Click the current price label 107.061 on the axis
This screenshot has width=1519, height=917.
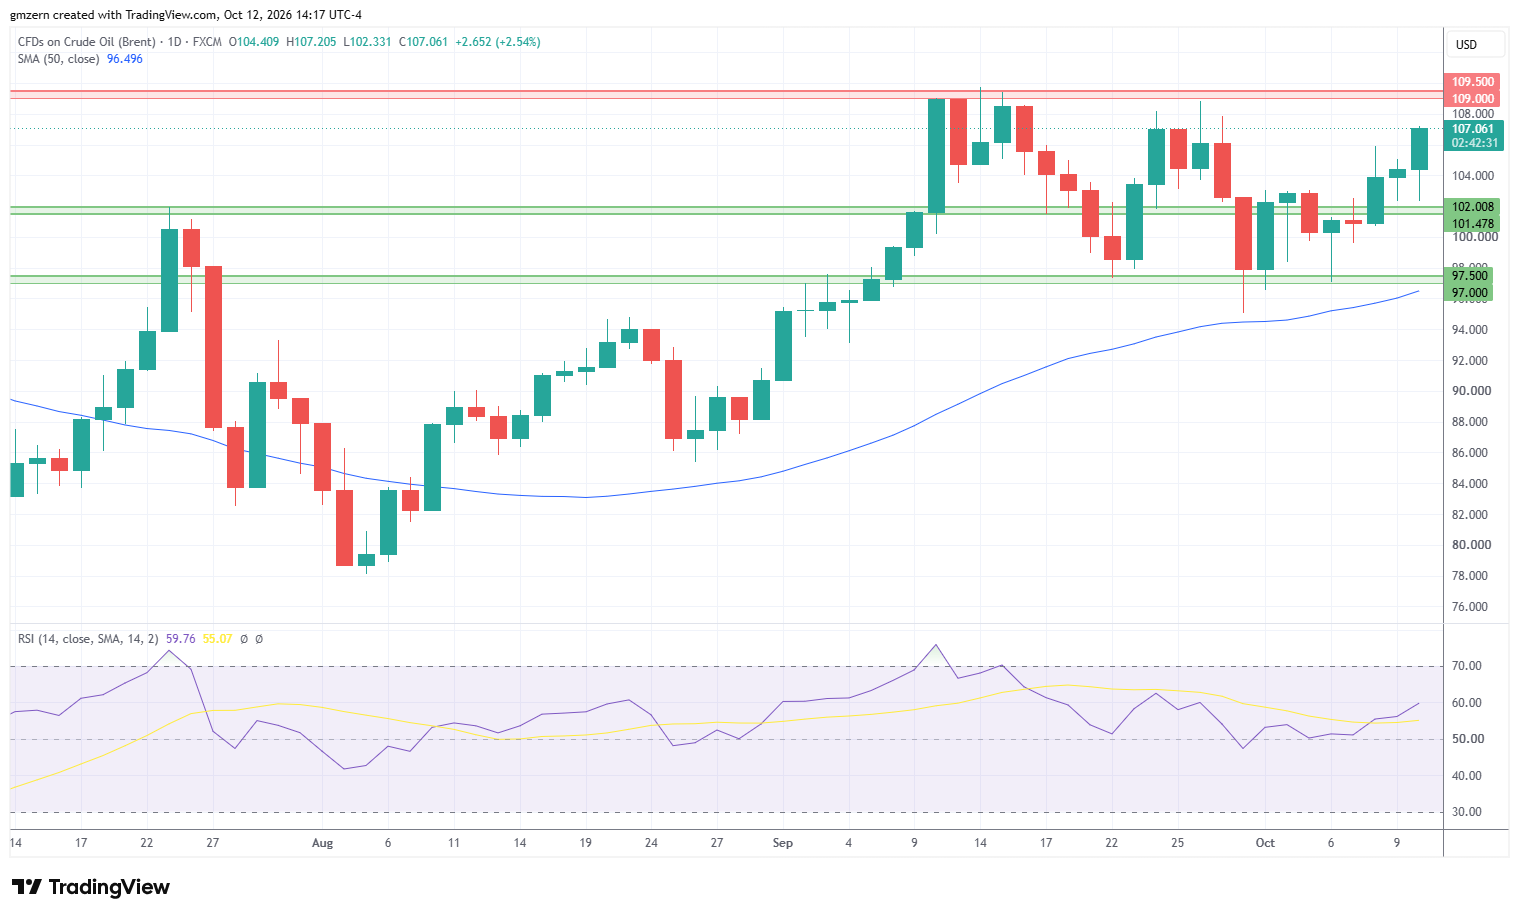[1473, 129]
